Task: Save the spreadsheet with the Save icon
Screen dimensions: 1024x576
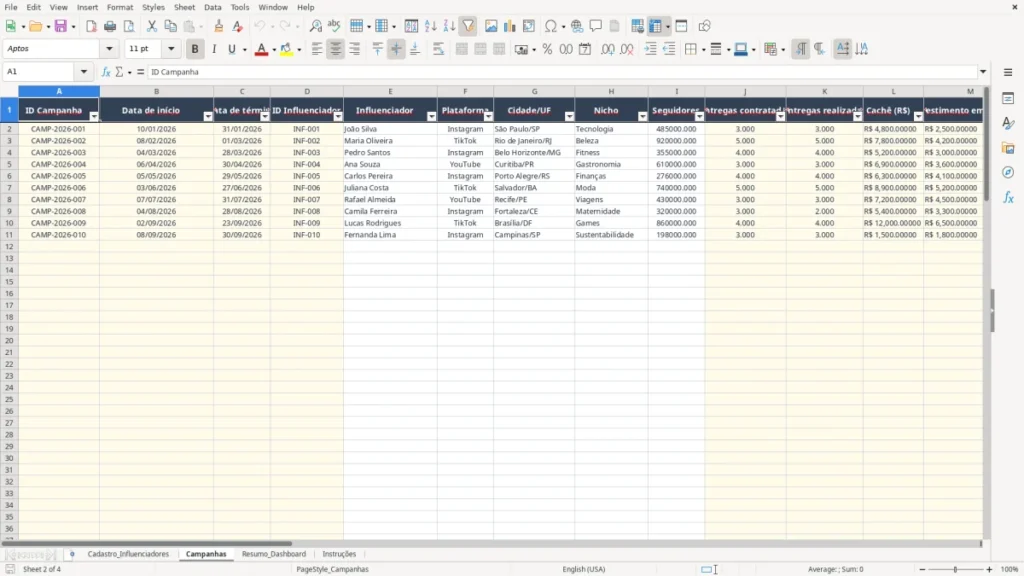Action: coord(61,26)
